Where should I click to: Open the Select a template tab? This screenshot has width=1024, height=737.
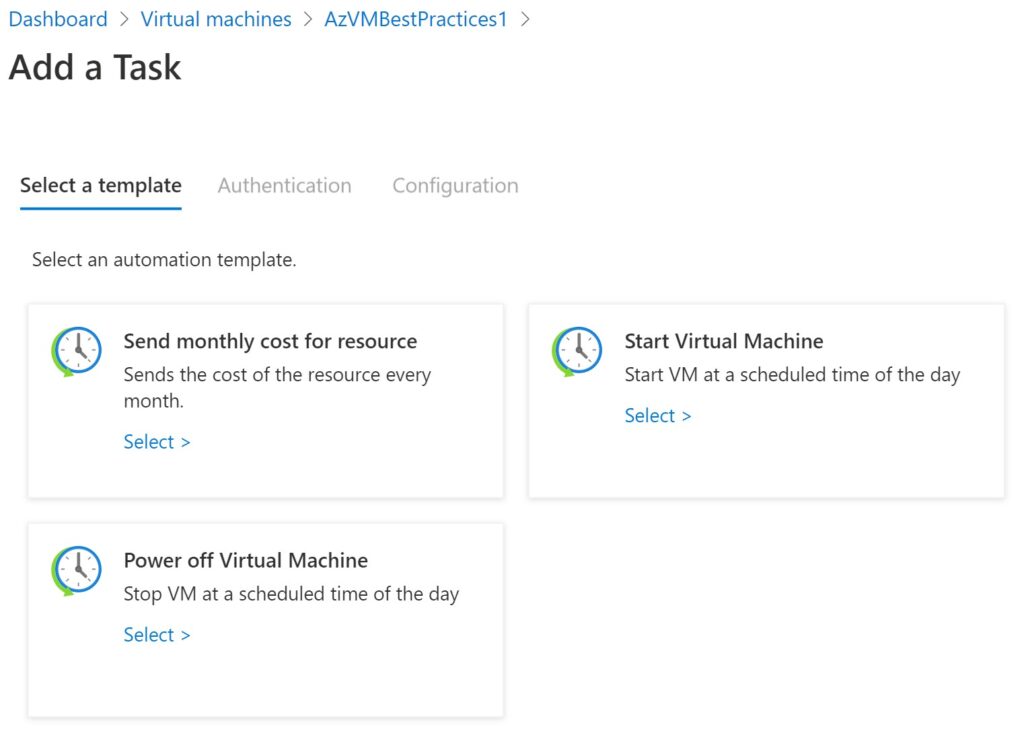pos(101,186)
